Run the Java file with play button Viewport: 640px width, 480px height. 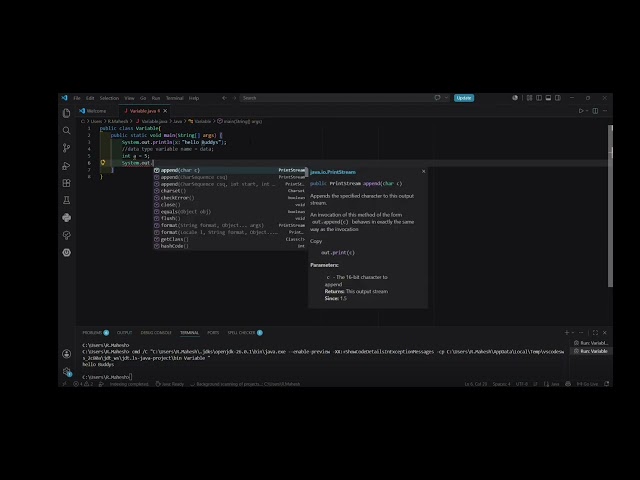(581, 111)
